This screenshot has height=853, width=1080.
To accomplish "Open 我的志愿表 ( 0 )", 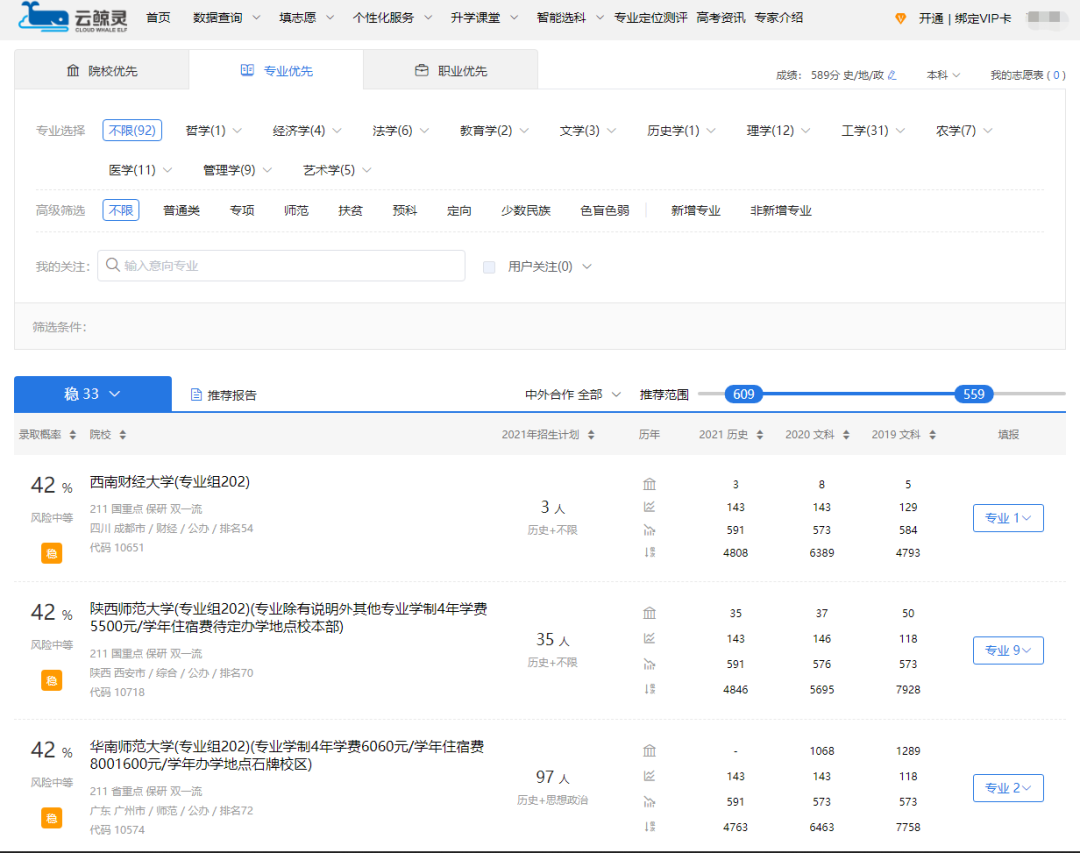I will pos(1027,75).
